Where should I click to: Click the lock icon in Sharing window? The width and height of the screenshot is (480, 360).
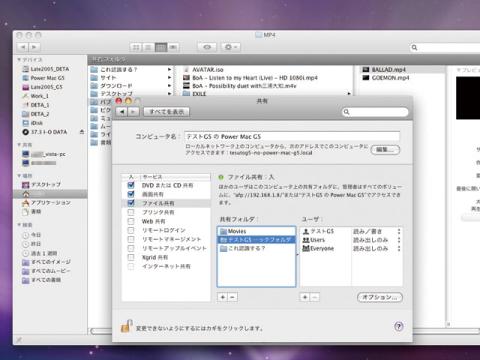pyautogui.click(x=126, y=326)
